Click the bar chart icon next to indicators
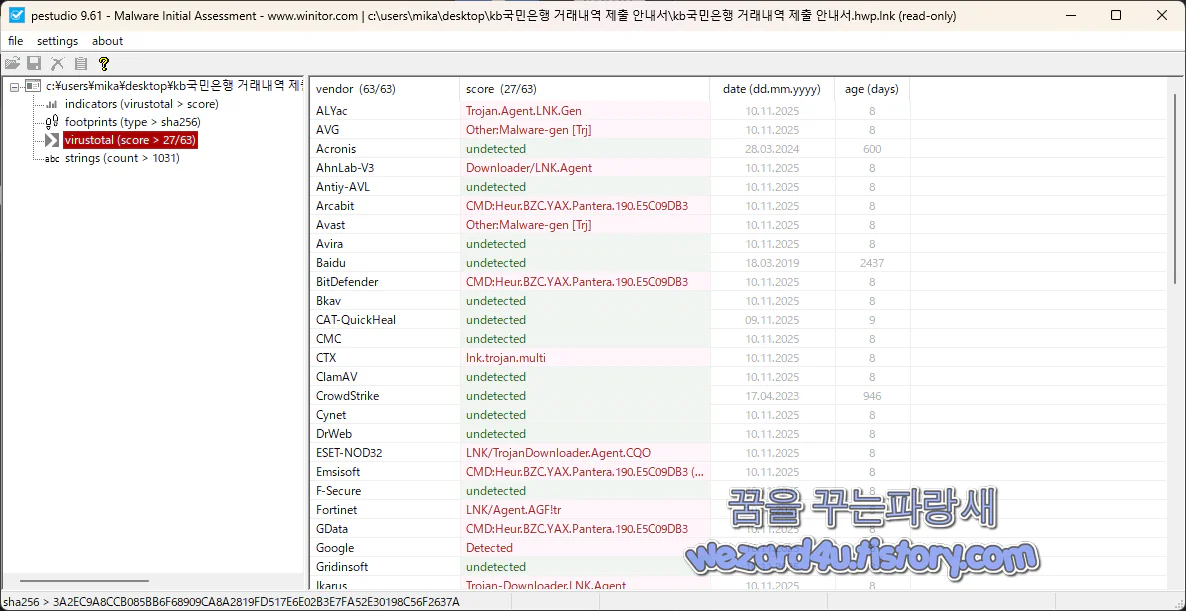1186x611 pixels. click(52, 104)
